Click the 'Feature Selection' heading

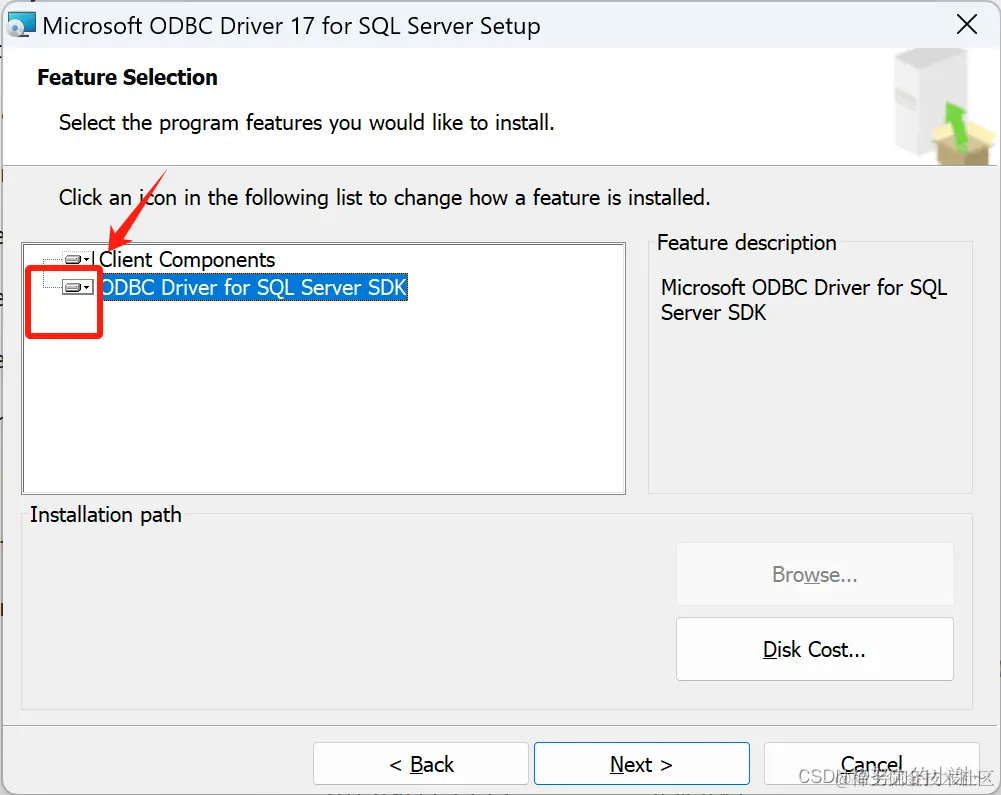[x=127, y=77]
